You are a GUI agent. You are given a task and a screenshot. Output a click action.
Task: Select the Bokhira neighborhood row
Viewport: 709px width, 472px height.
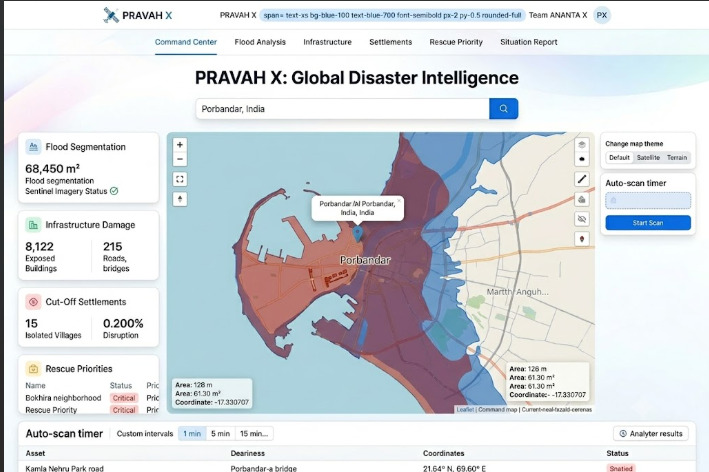tap(92, 398)
